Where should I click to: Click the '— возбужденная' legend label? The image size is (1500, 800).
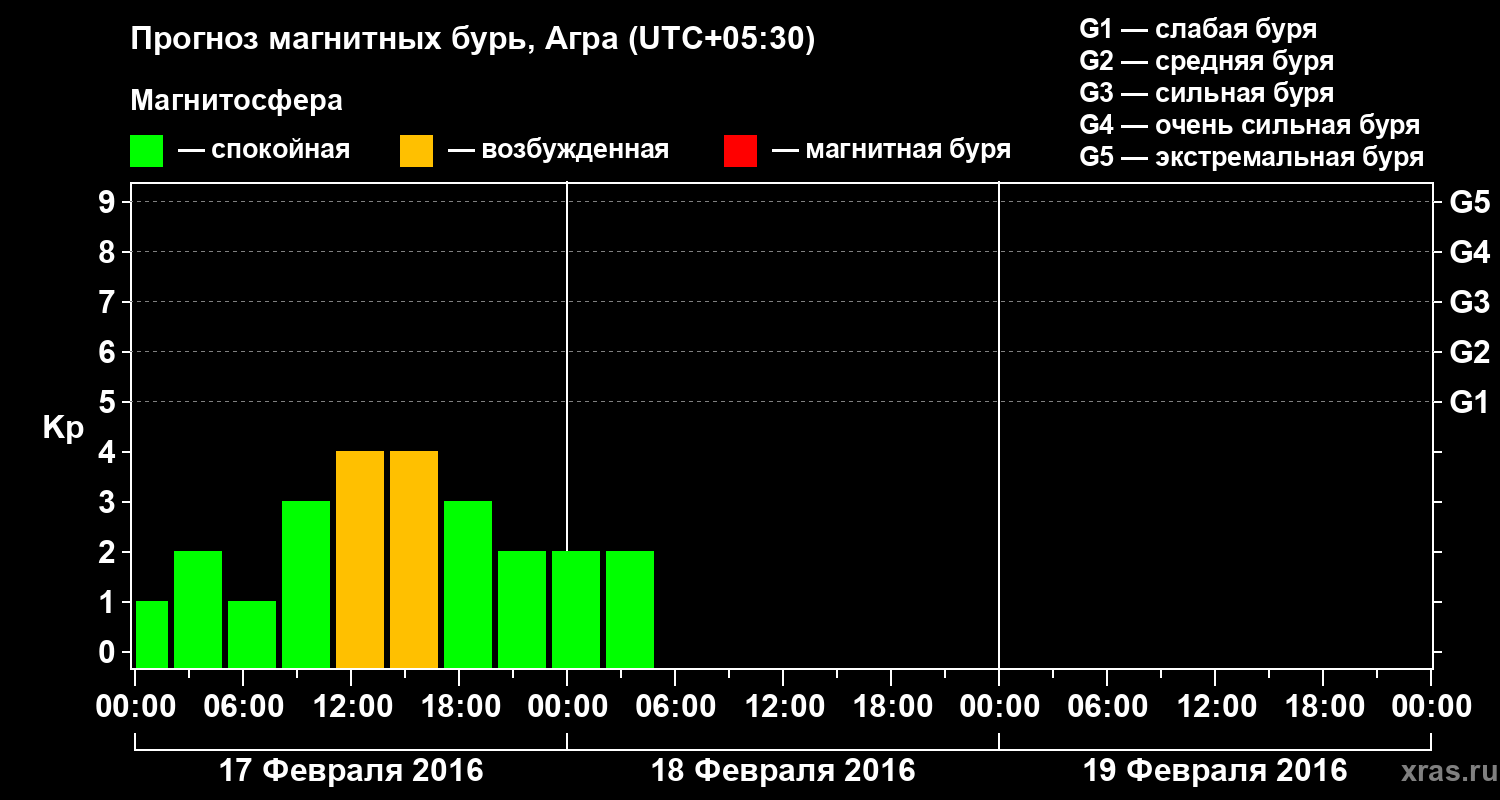pyautogui.click(x=558, y=150)
